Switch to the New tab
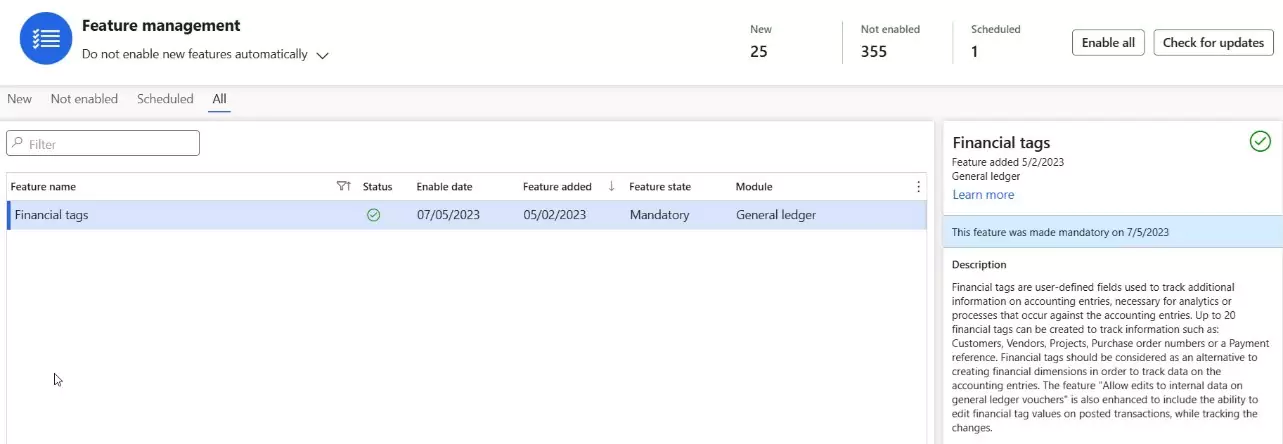 coord(19,99)
